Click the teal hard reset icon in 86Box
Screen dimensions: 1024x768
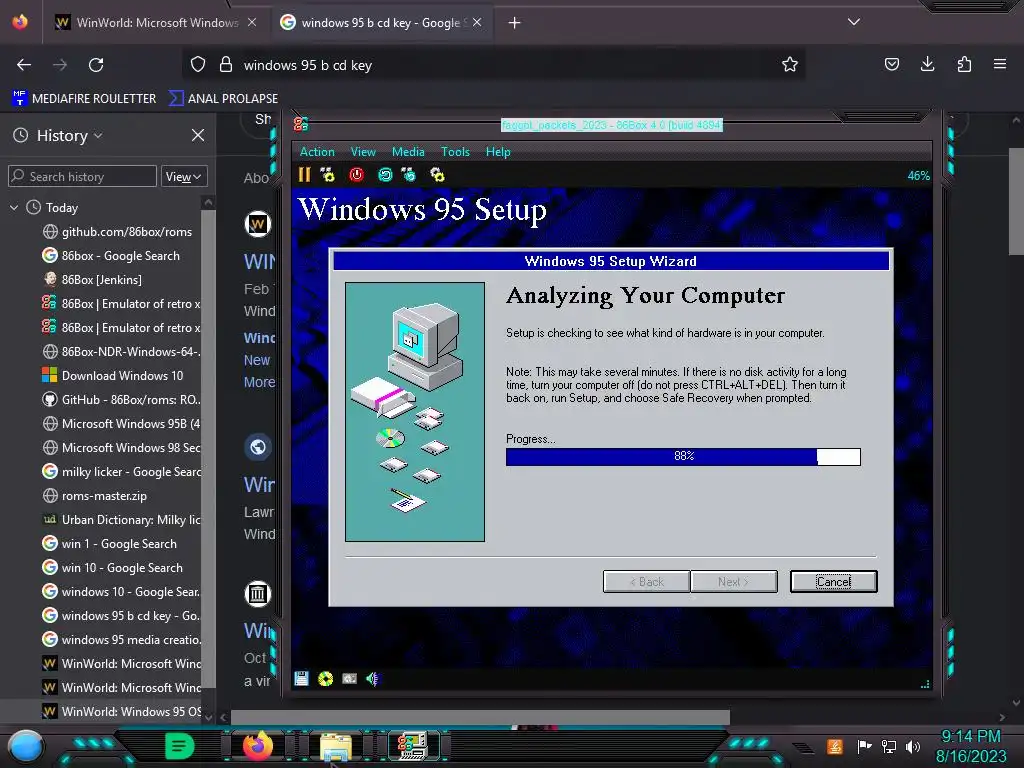point(385,174)
